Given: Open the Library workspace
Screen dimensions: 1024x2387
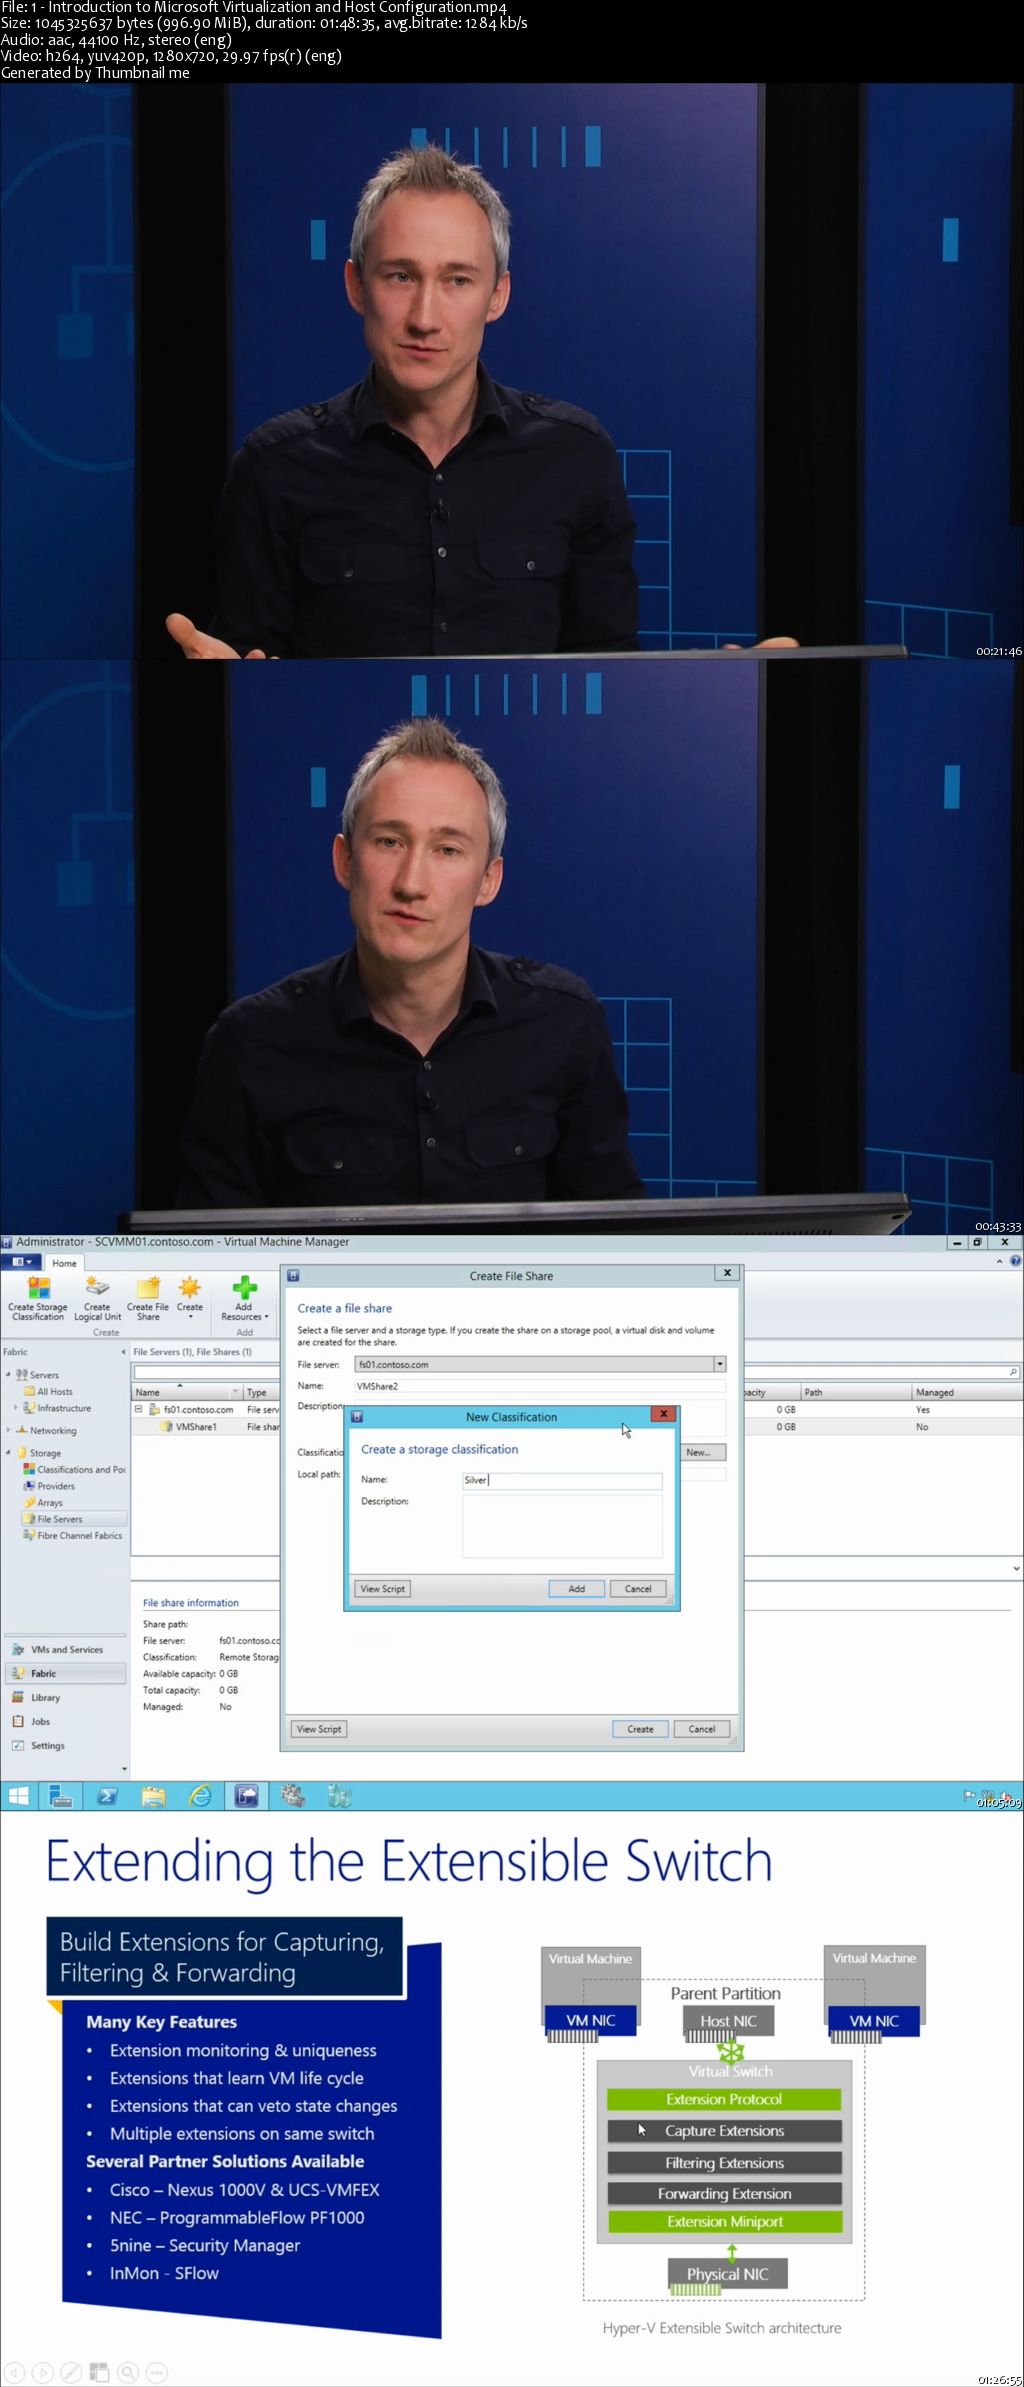Looking at the screenshot, I should click(65, 1697).
